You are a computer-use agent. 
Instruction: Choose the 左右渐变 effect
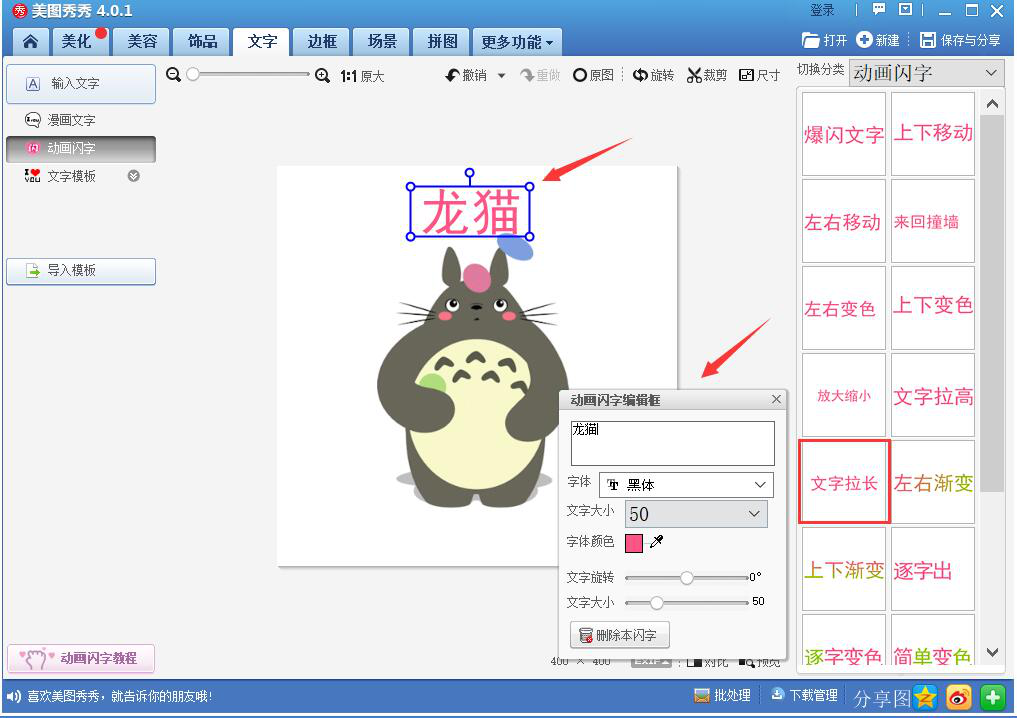click(x=933, y=483)
